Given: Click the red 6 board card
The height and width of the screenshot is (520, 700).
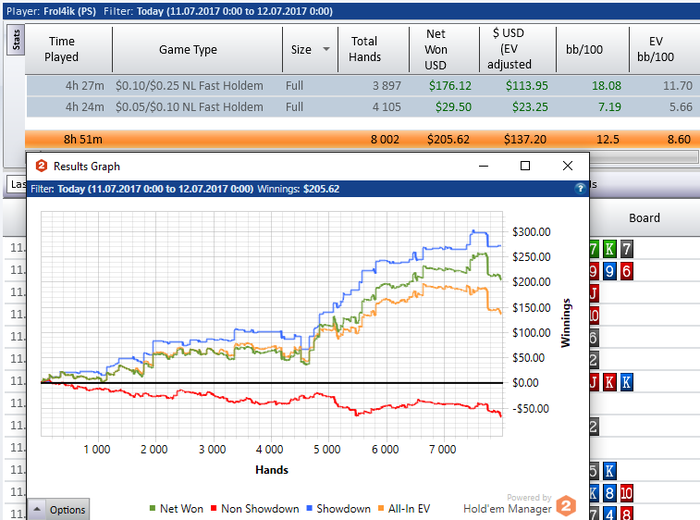Looking at the screenshot, I should [x=626, y=271].
